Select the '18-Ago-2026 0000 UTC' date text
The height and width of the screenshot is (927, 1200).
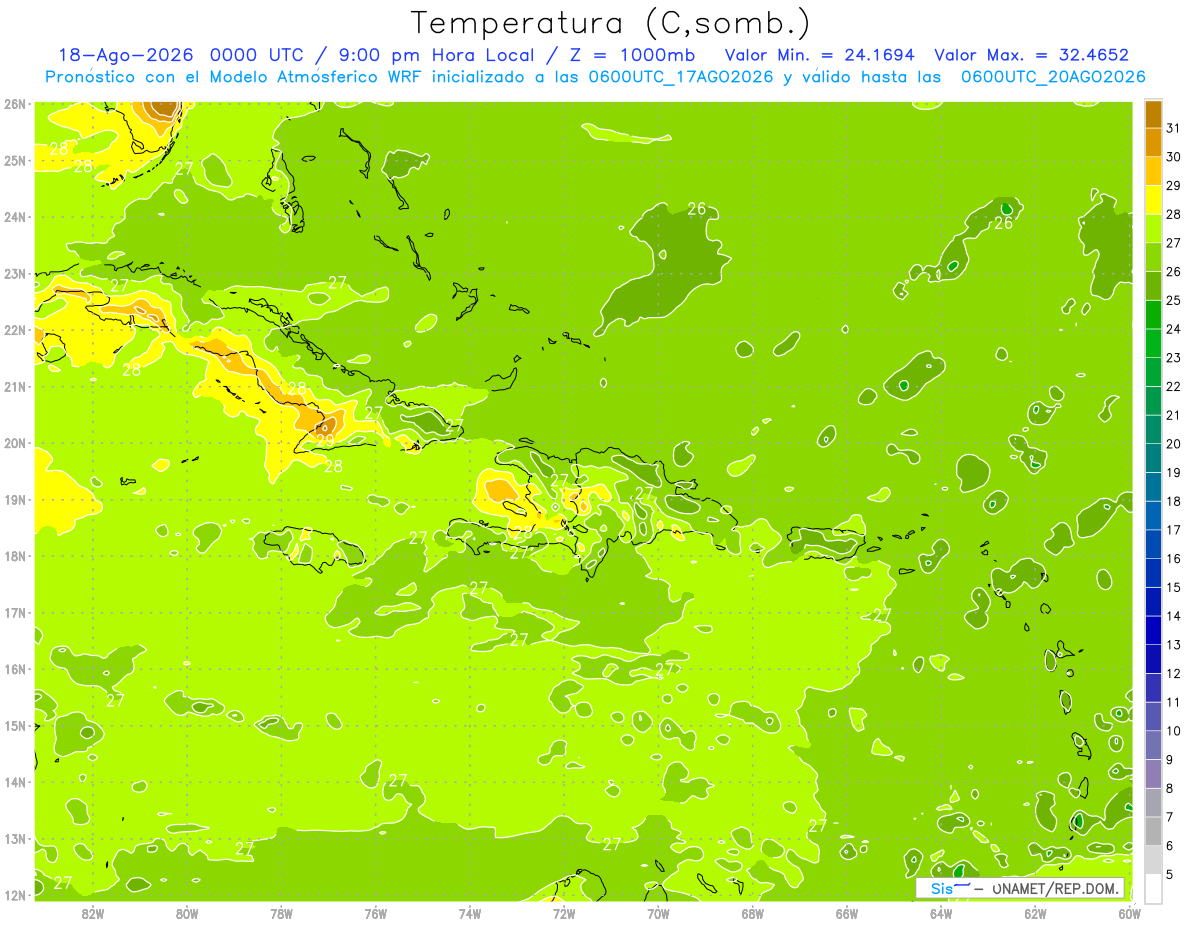pyautogui.click(x=183, y=55)
